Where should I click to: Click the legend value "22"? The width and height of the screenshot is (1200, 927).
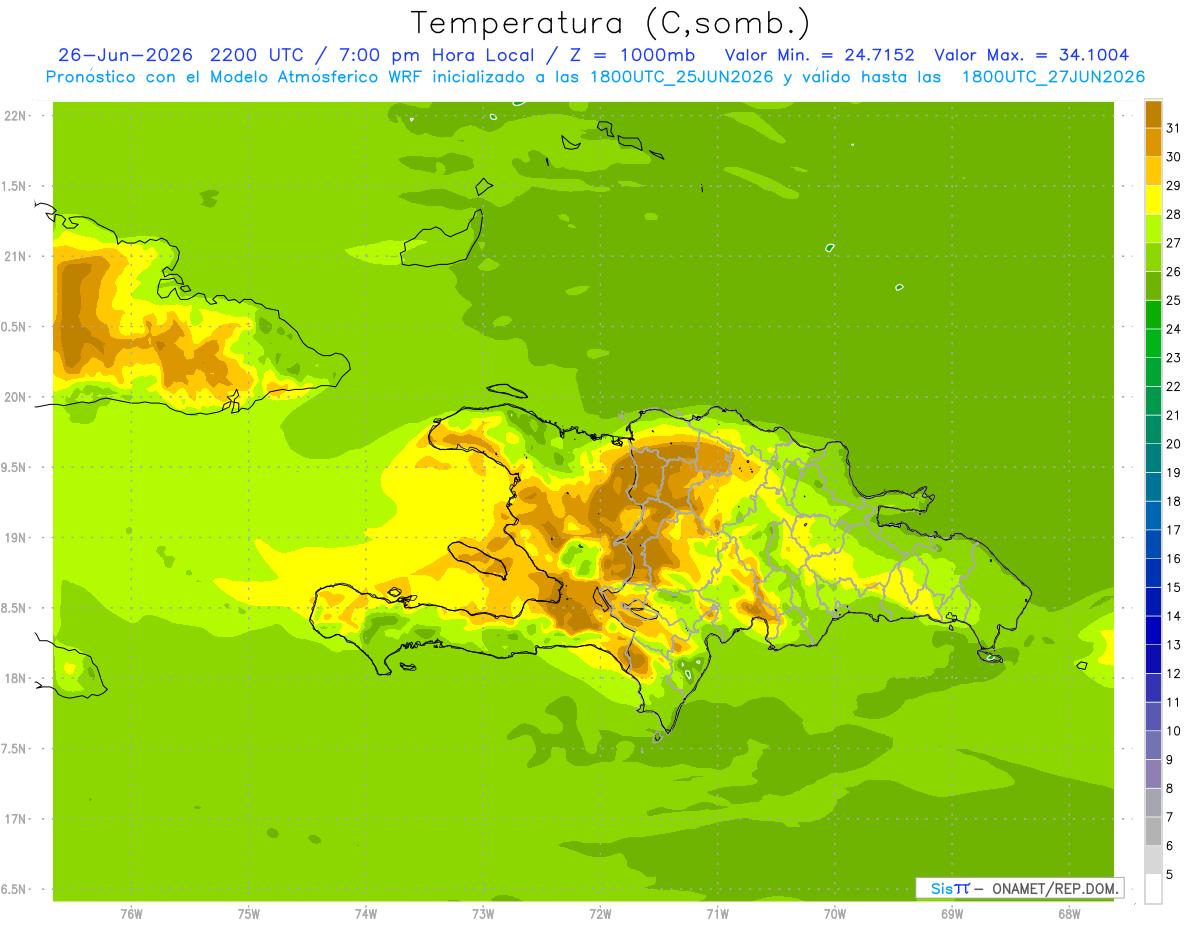point(1174,386)
